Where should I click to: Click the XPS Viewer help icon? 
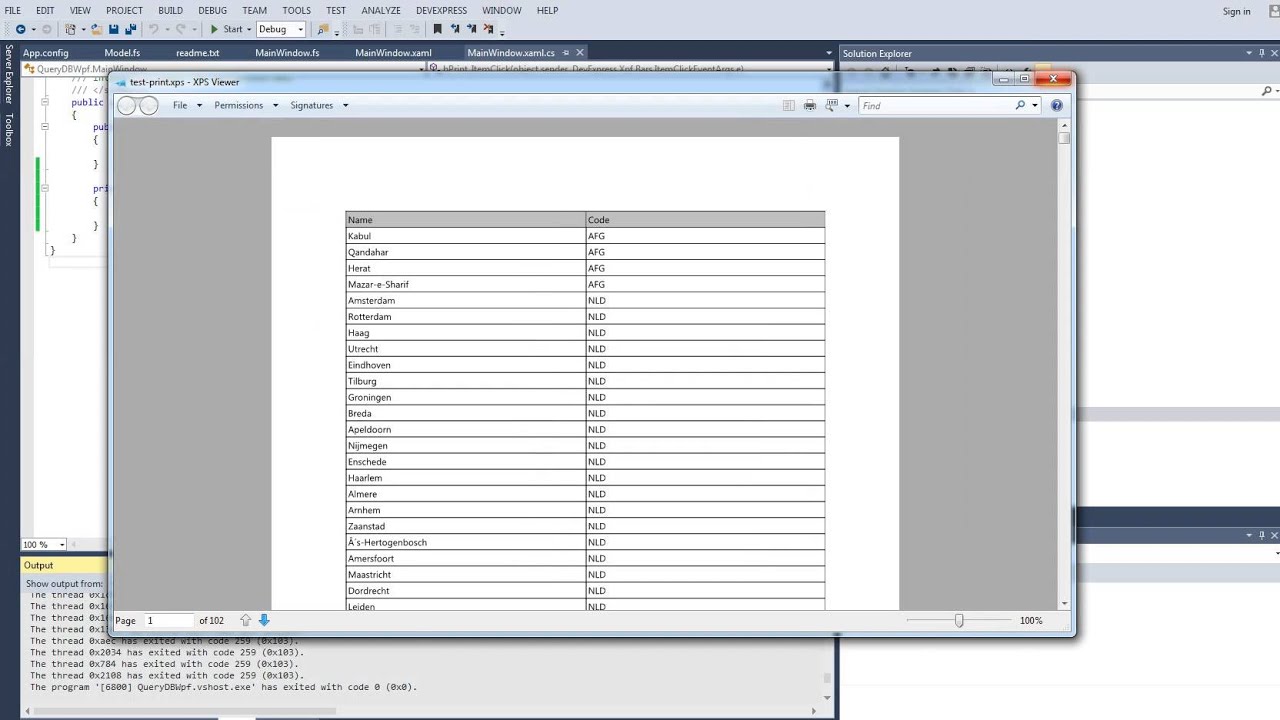click(1057, 105)
